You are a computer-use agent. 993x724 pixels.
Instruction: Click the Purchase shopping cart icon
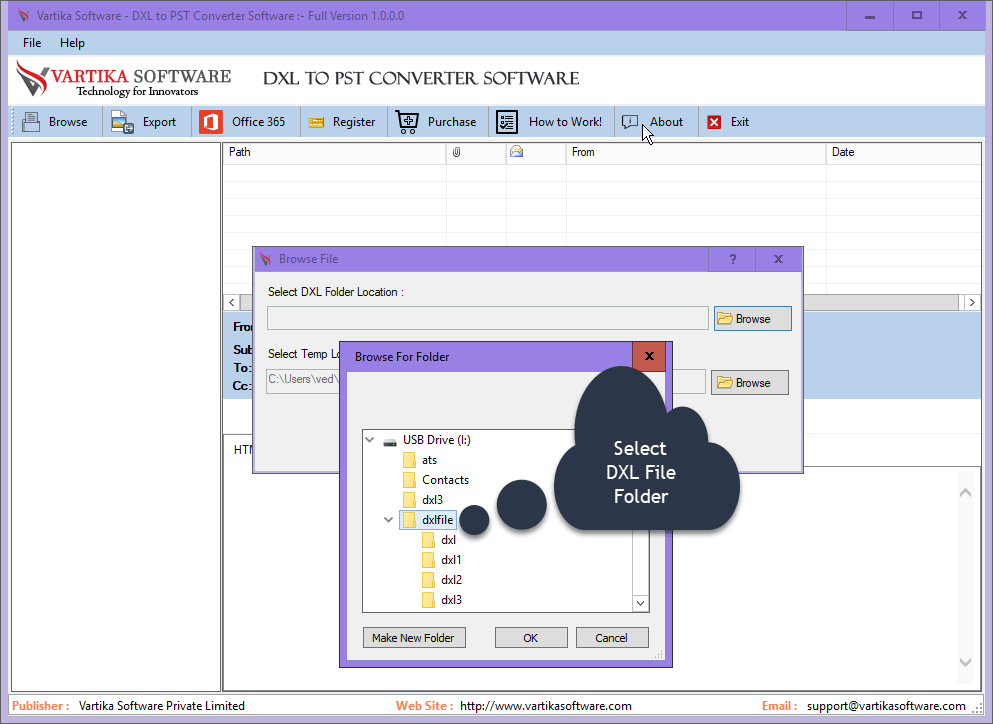click(407, 122)
